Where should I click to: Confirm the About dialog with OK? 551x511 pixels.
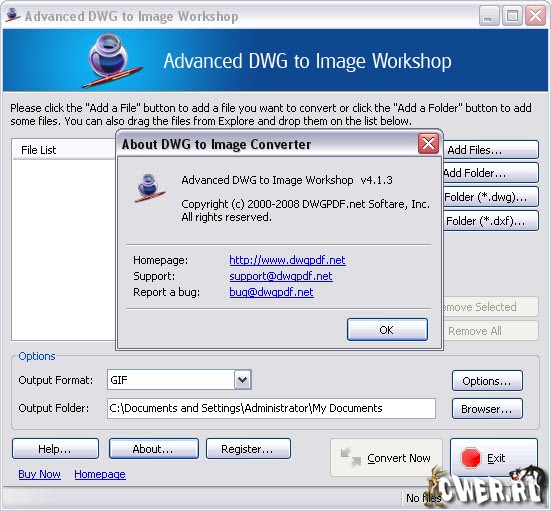387,330
